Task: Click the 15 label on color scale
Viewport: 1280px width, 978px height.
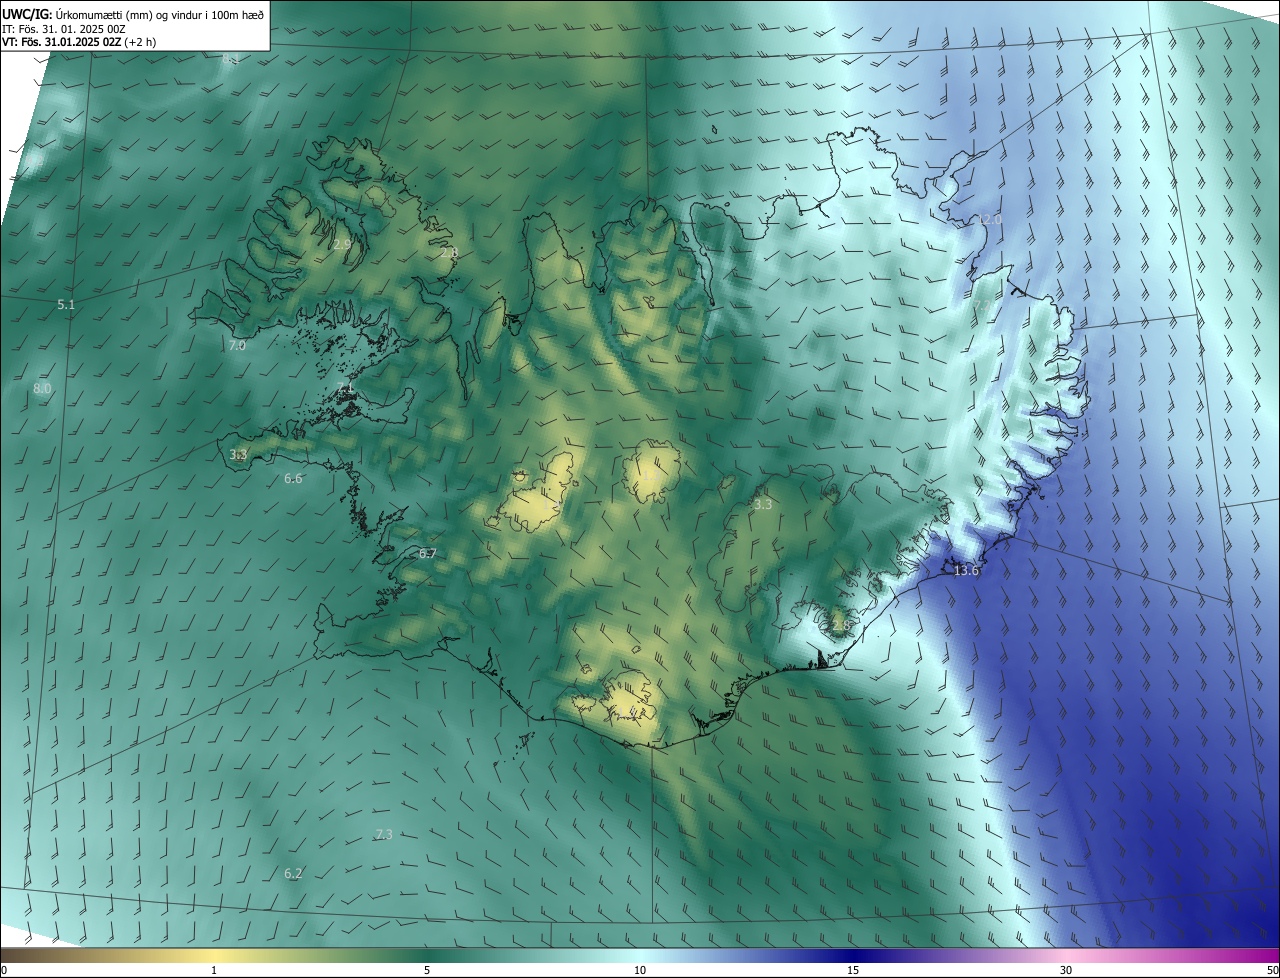Action: pyautogui.click(x=853, y=970)
